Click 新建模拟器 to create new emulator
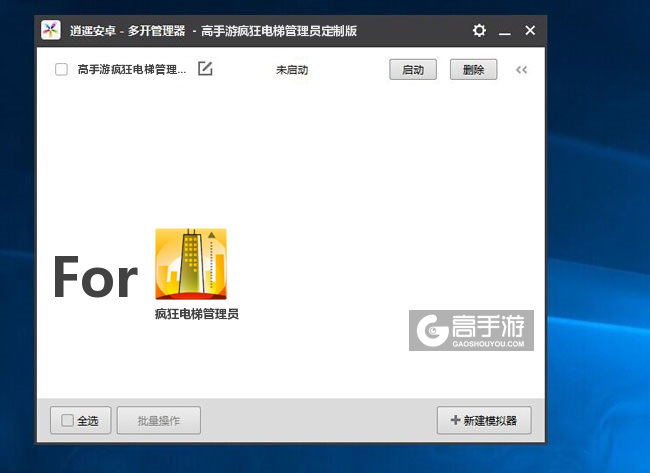The width and height of the screenshot is (650, 473). click(484, 420)
